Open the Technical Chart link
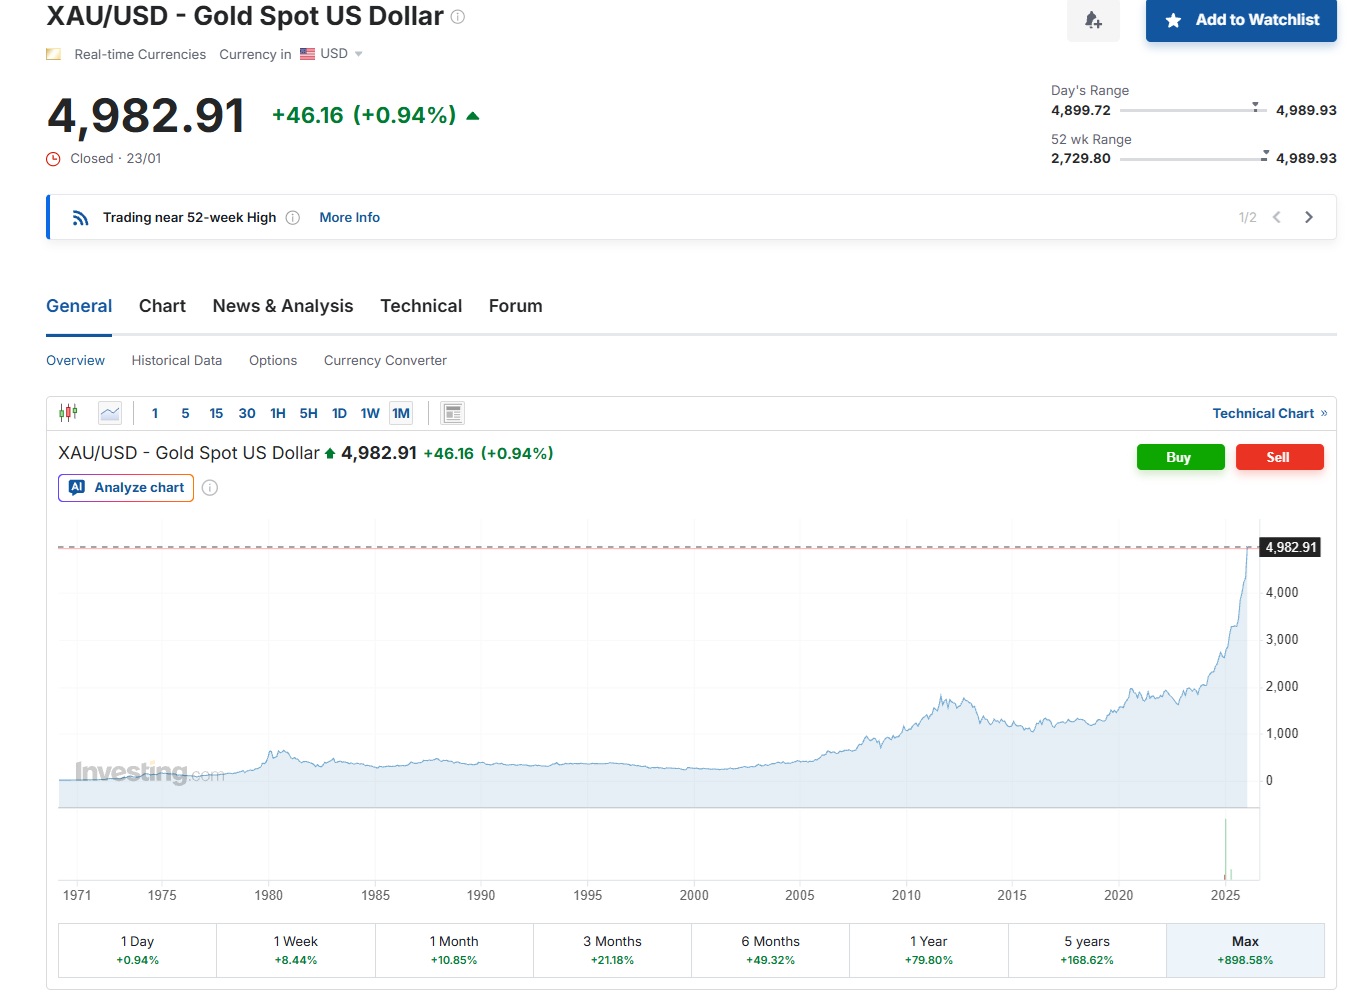1352x994 pixels. pos(1270,413)
